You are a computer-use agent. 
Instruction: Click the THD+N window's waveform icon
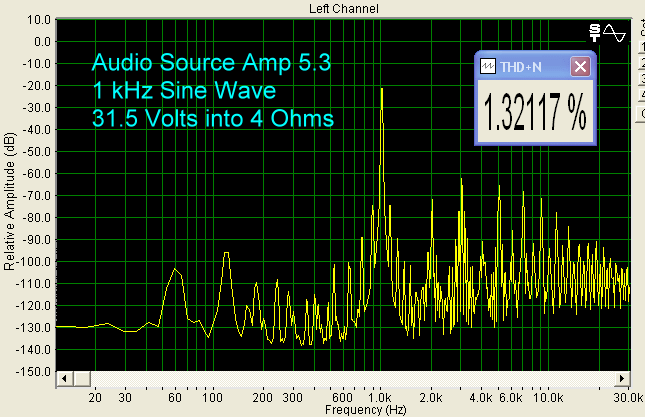pos(488,66)
